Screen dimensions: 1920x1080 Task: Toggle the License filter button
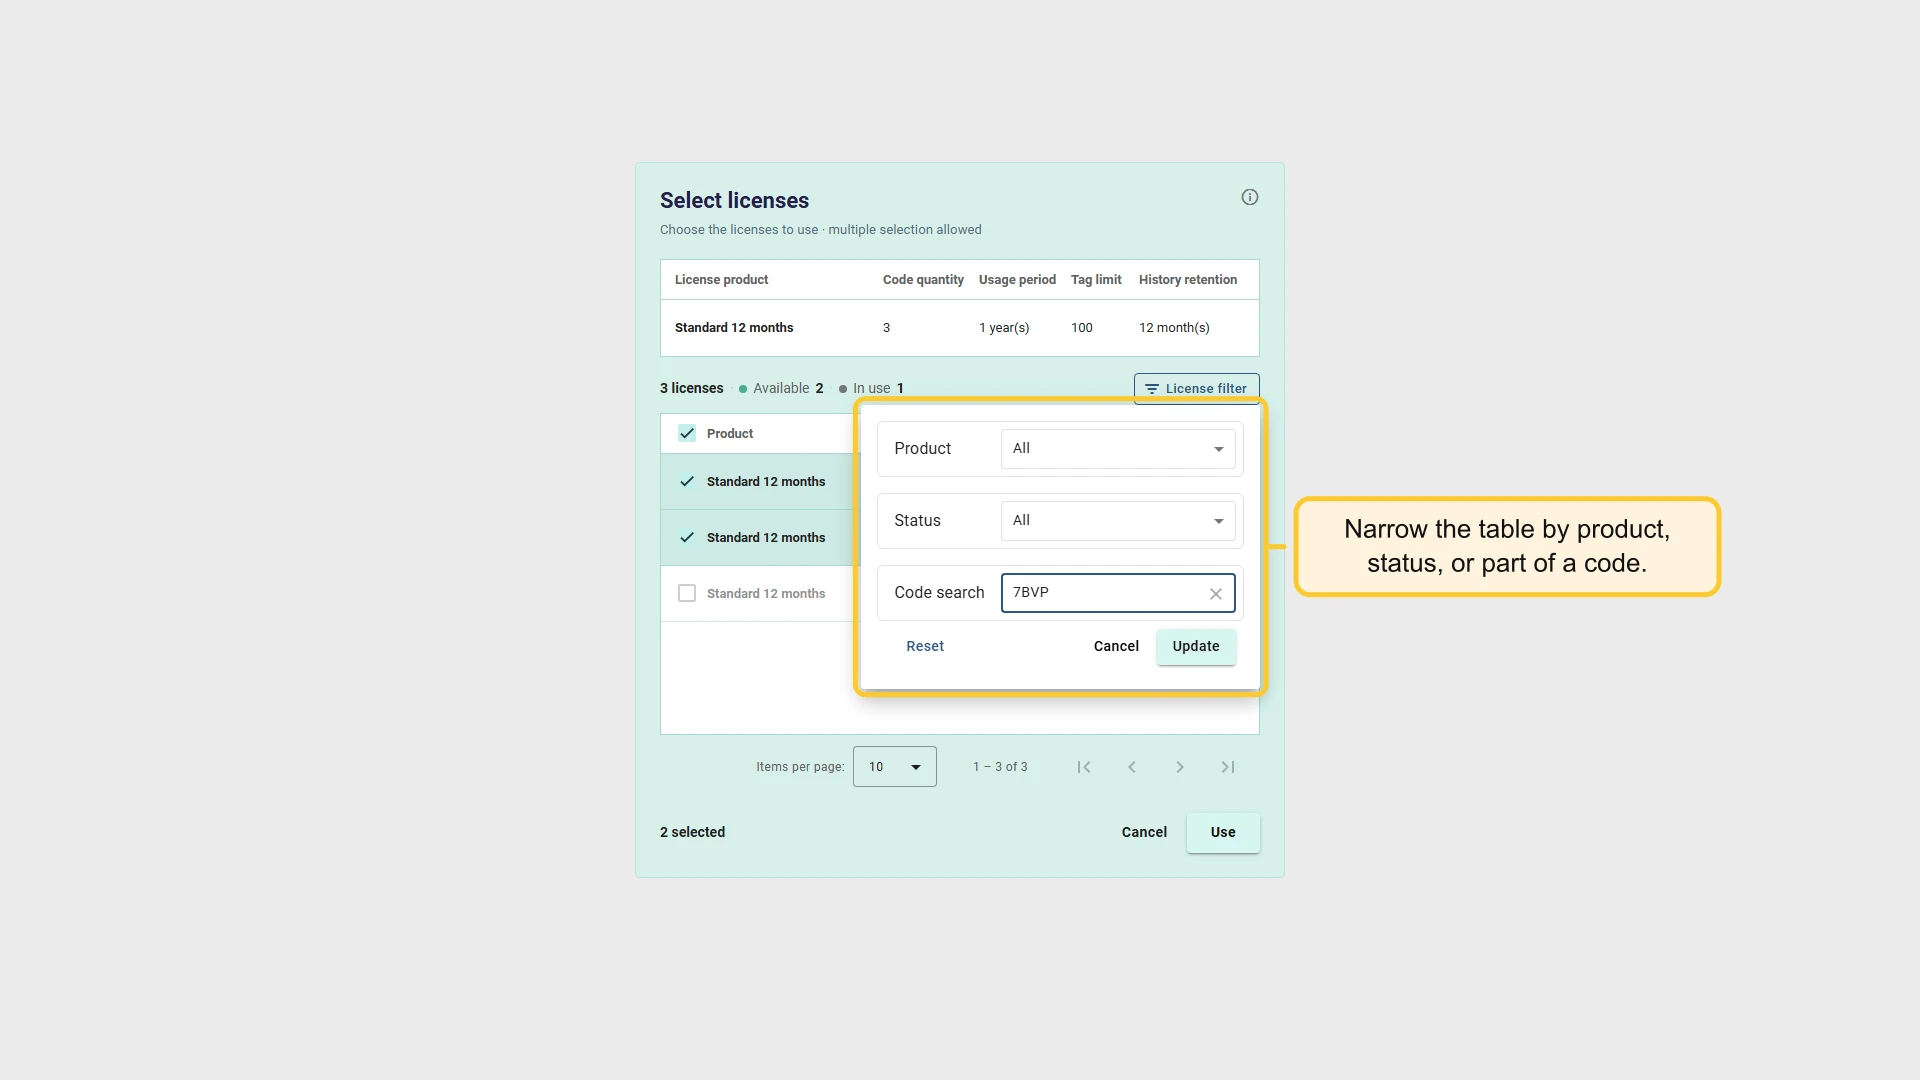tap(1196, 388)
